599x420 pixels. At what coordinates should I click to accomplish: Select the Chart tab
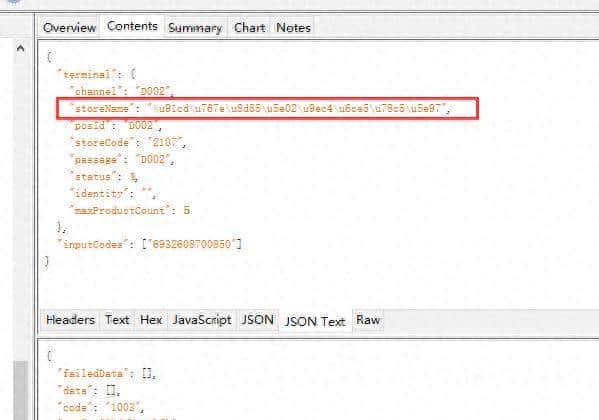[x=249, y=28]
